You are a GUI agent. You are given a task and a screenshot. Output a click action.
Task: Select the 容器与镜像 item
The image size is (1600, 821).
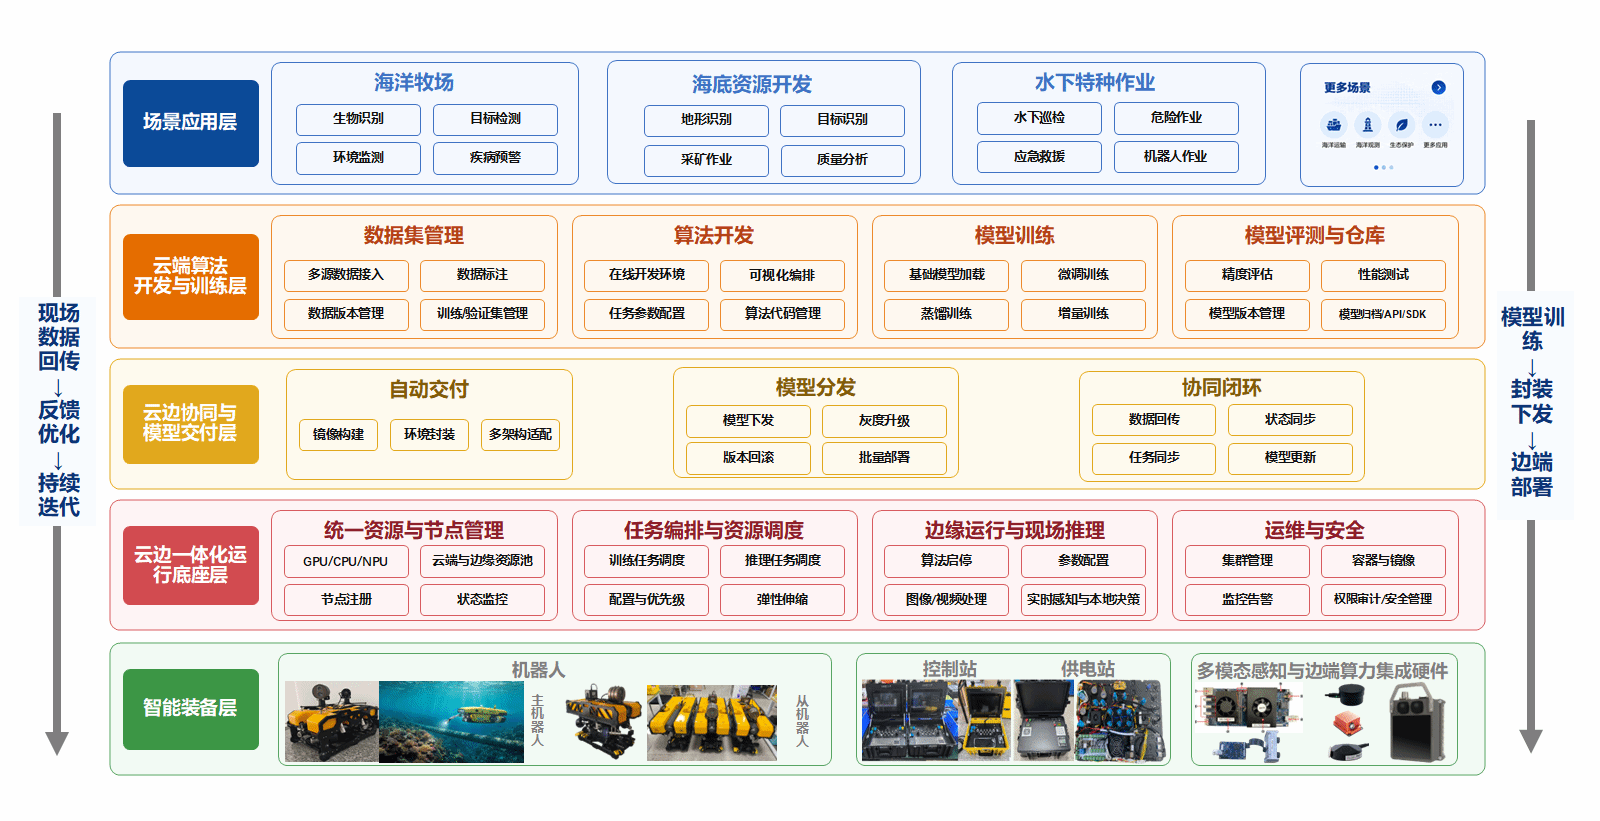point(1383,562)
